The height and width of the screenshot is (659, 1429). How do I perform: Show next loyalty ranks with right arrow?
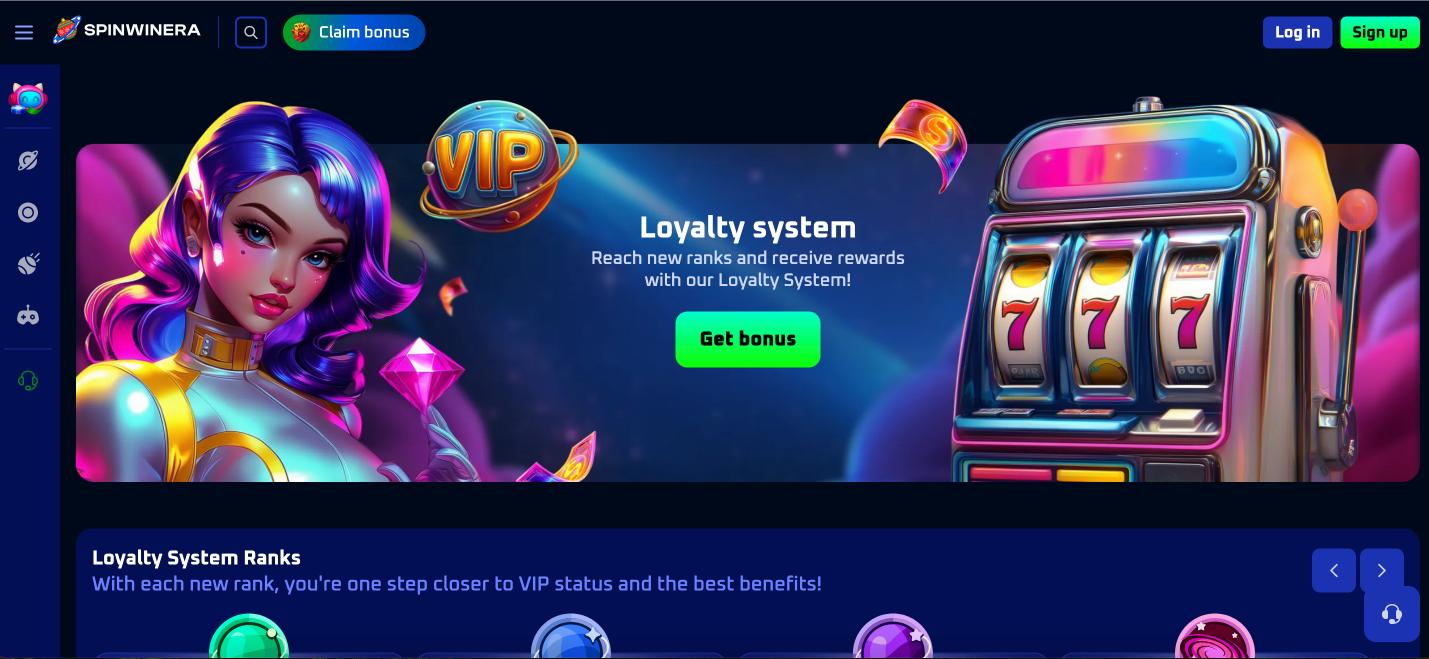click(1382, 570)
